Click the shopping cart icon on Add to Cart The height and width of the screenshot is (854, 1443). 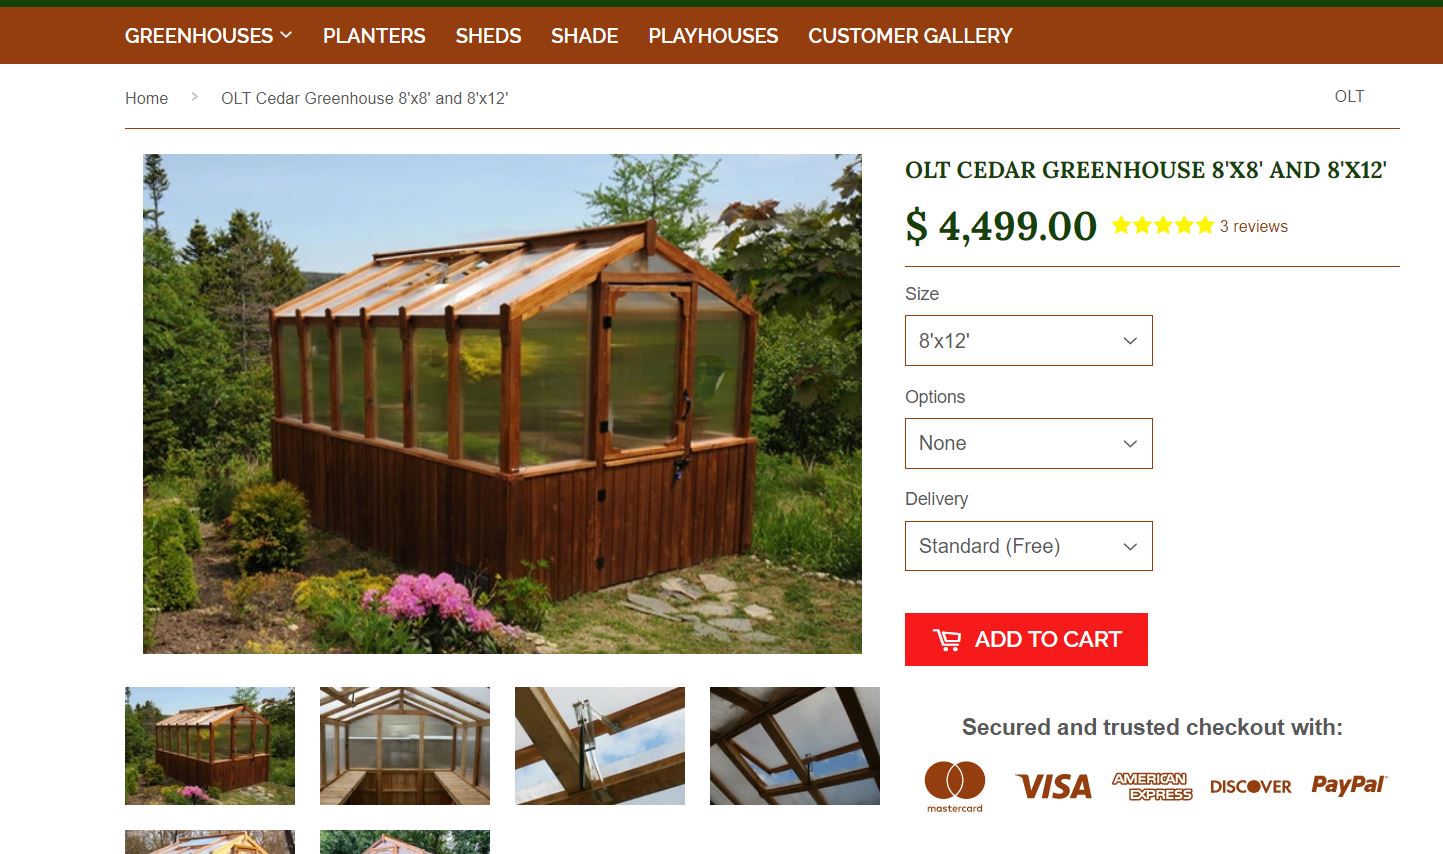tap(946, 640)
